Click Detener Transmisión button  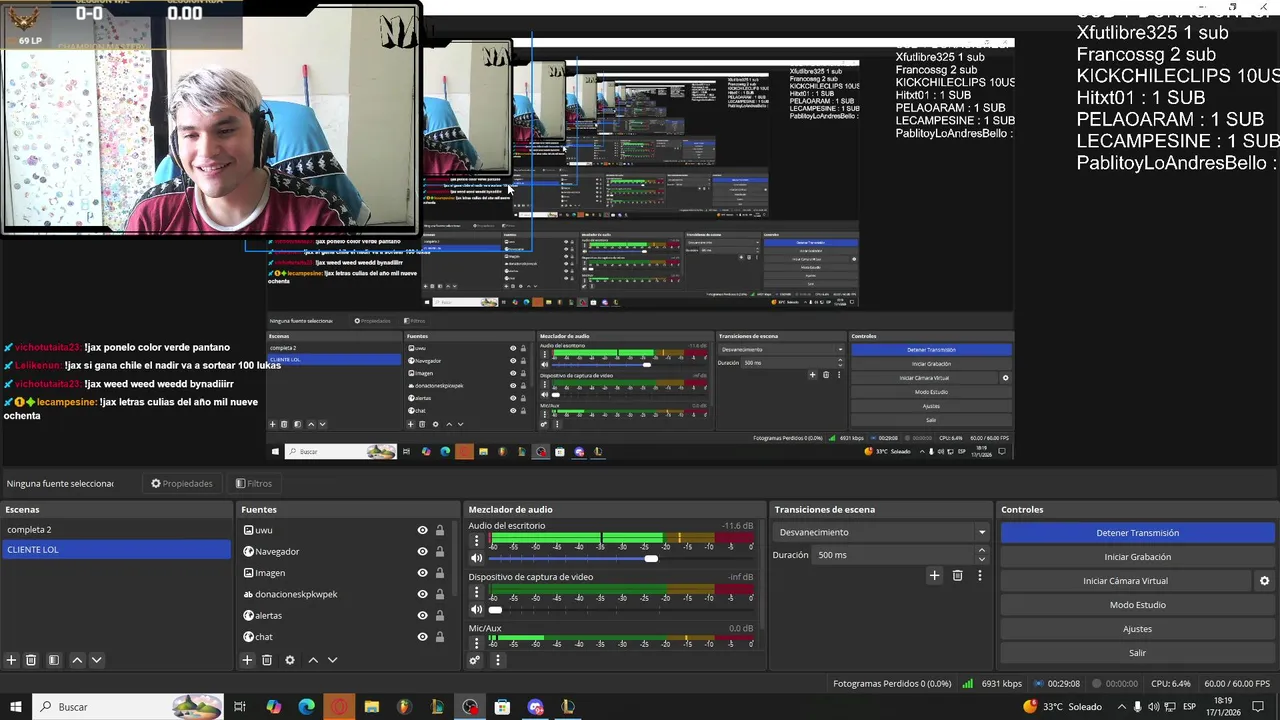pos(1137,533)
